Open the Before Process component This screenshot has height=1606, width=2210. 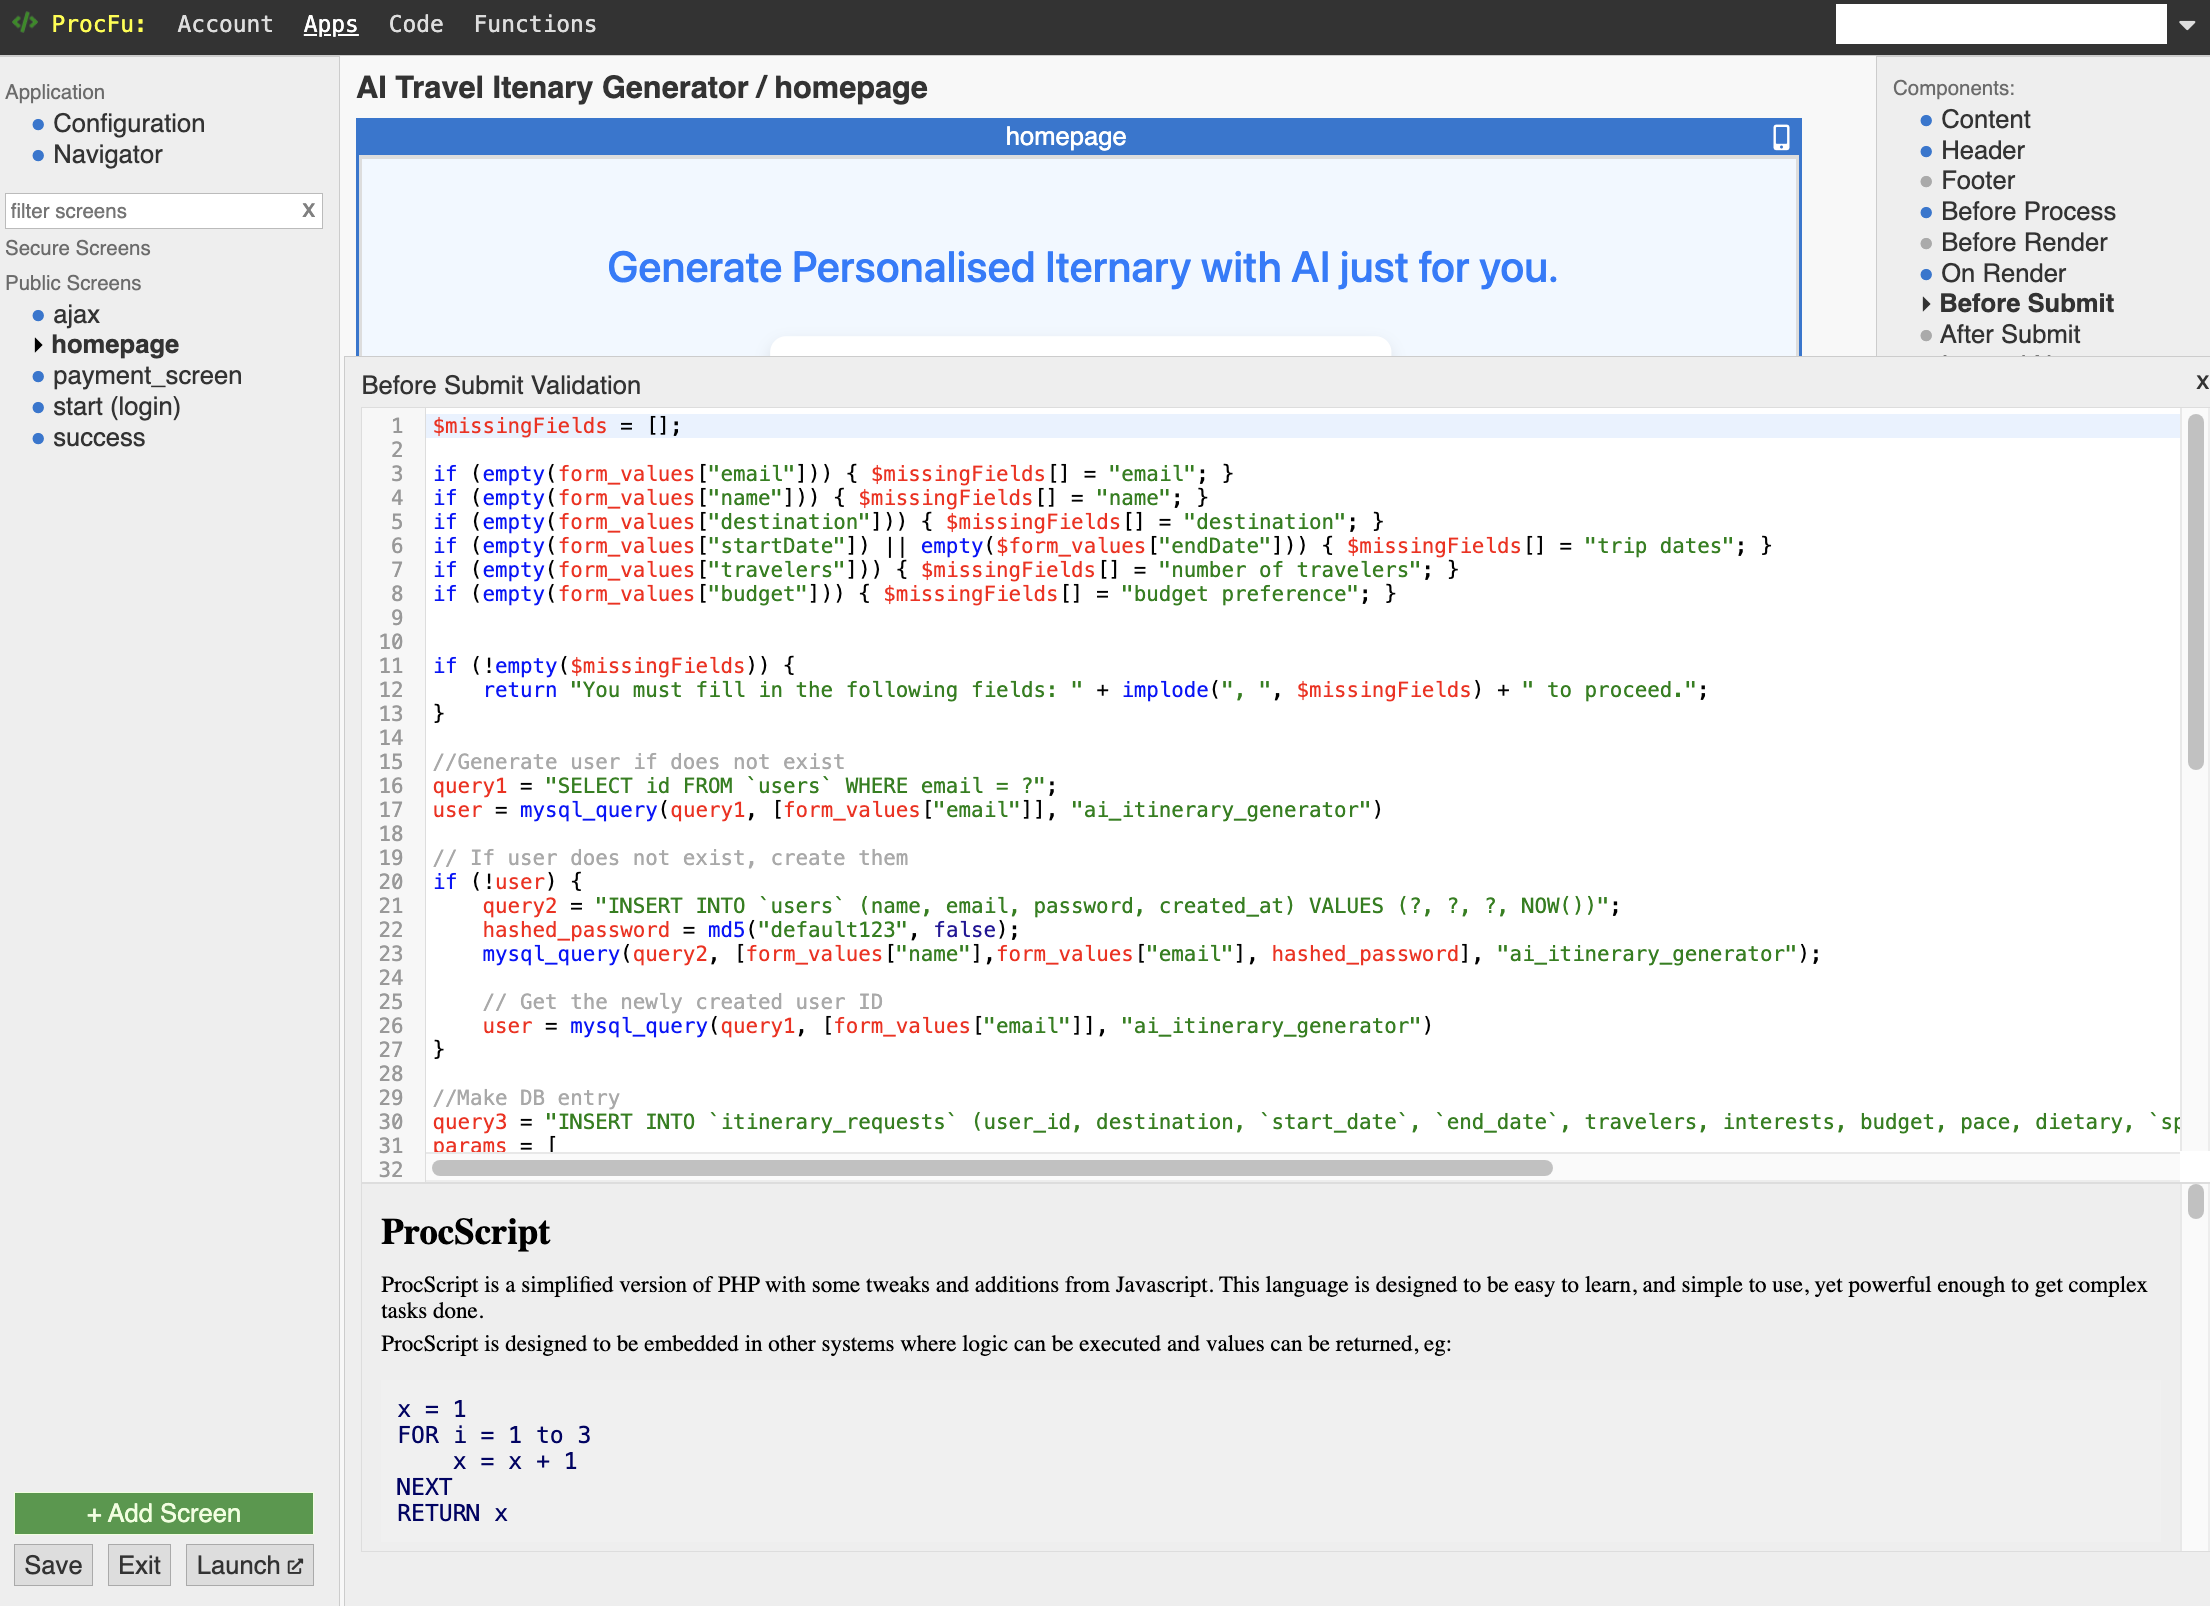(2028, 211)
